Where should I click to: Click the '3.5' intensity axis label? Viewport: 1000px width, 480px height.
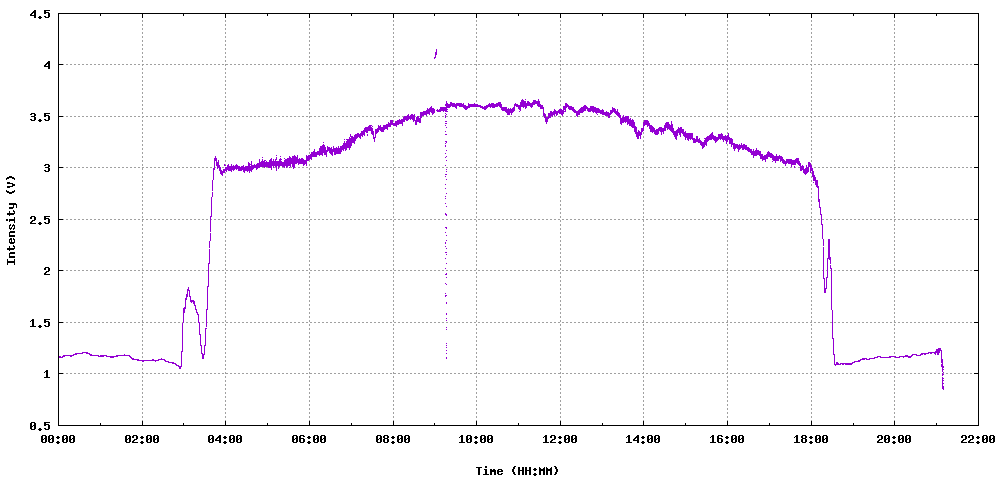click(x=40, y=117)
